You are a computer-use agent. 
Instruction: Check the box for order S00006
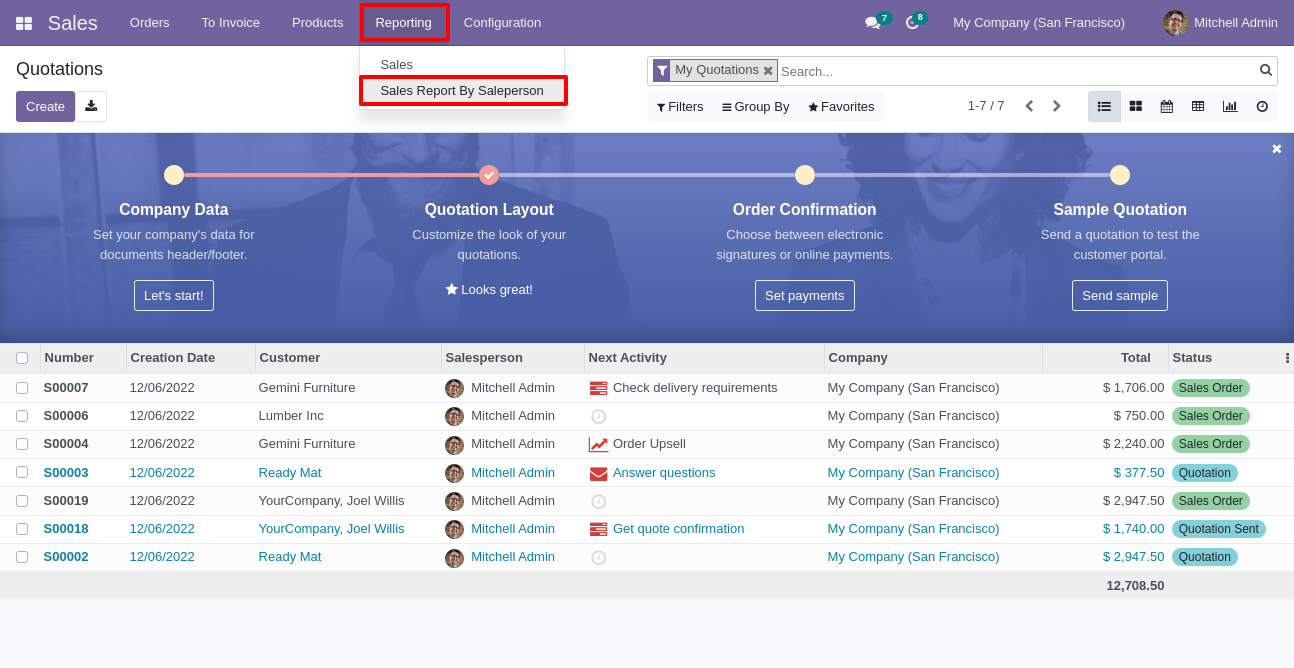click(x=22, y=416)
